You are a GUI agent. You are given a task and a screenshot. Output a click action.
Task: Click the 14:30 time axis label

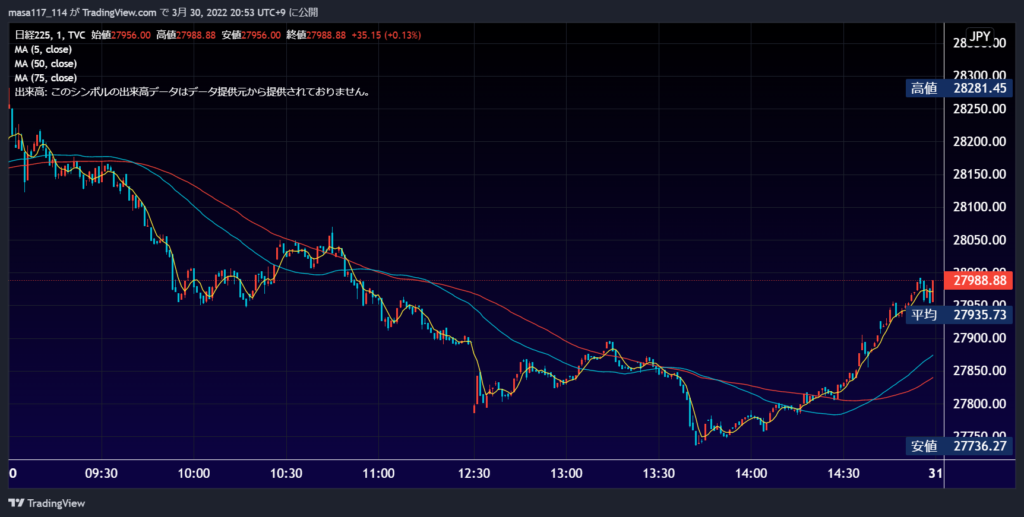(843, 474)
